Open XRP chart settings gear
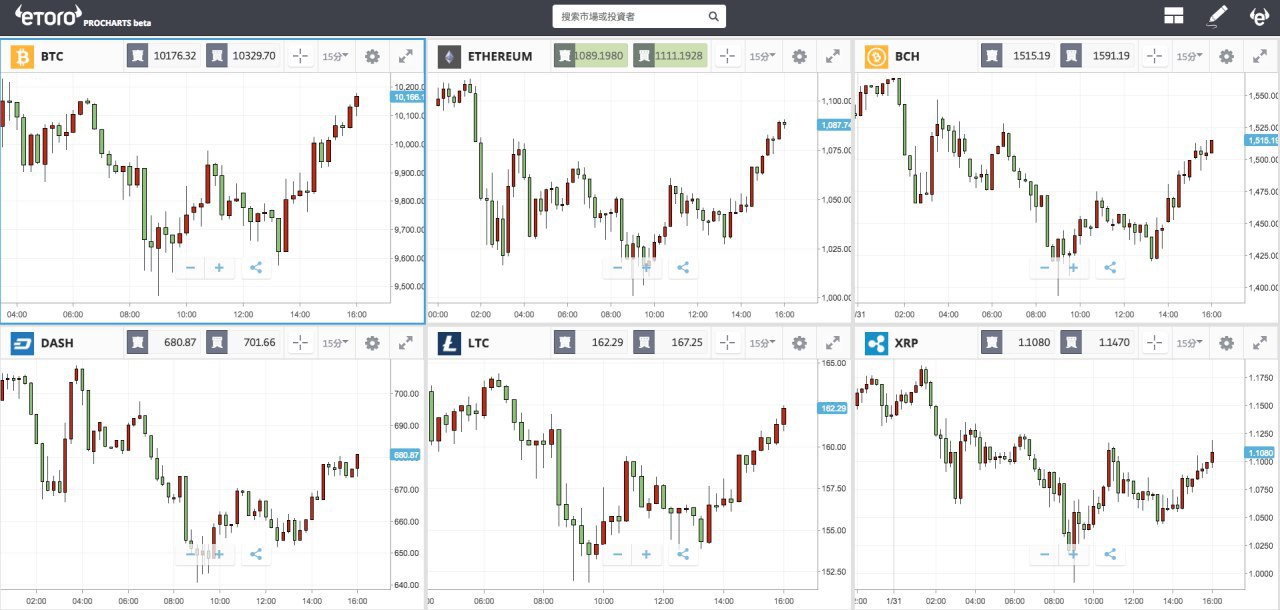 click(1226, 343)
